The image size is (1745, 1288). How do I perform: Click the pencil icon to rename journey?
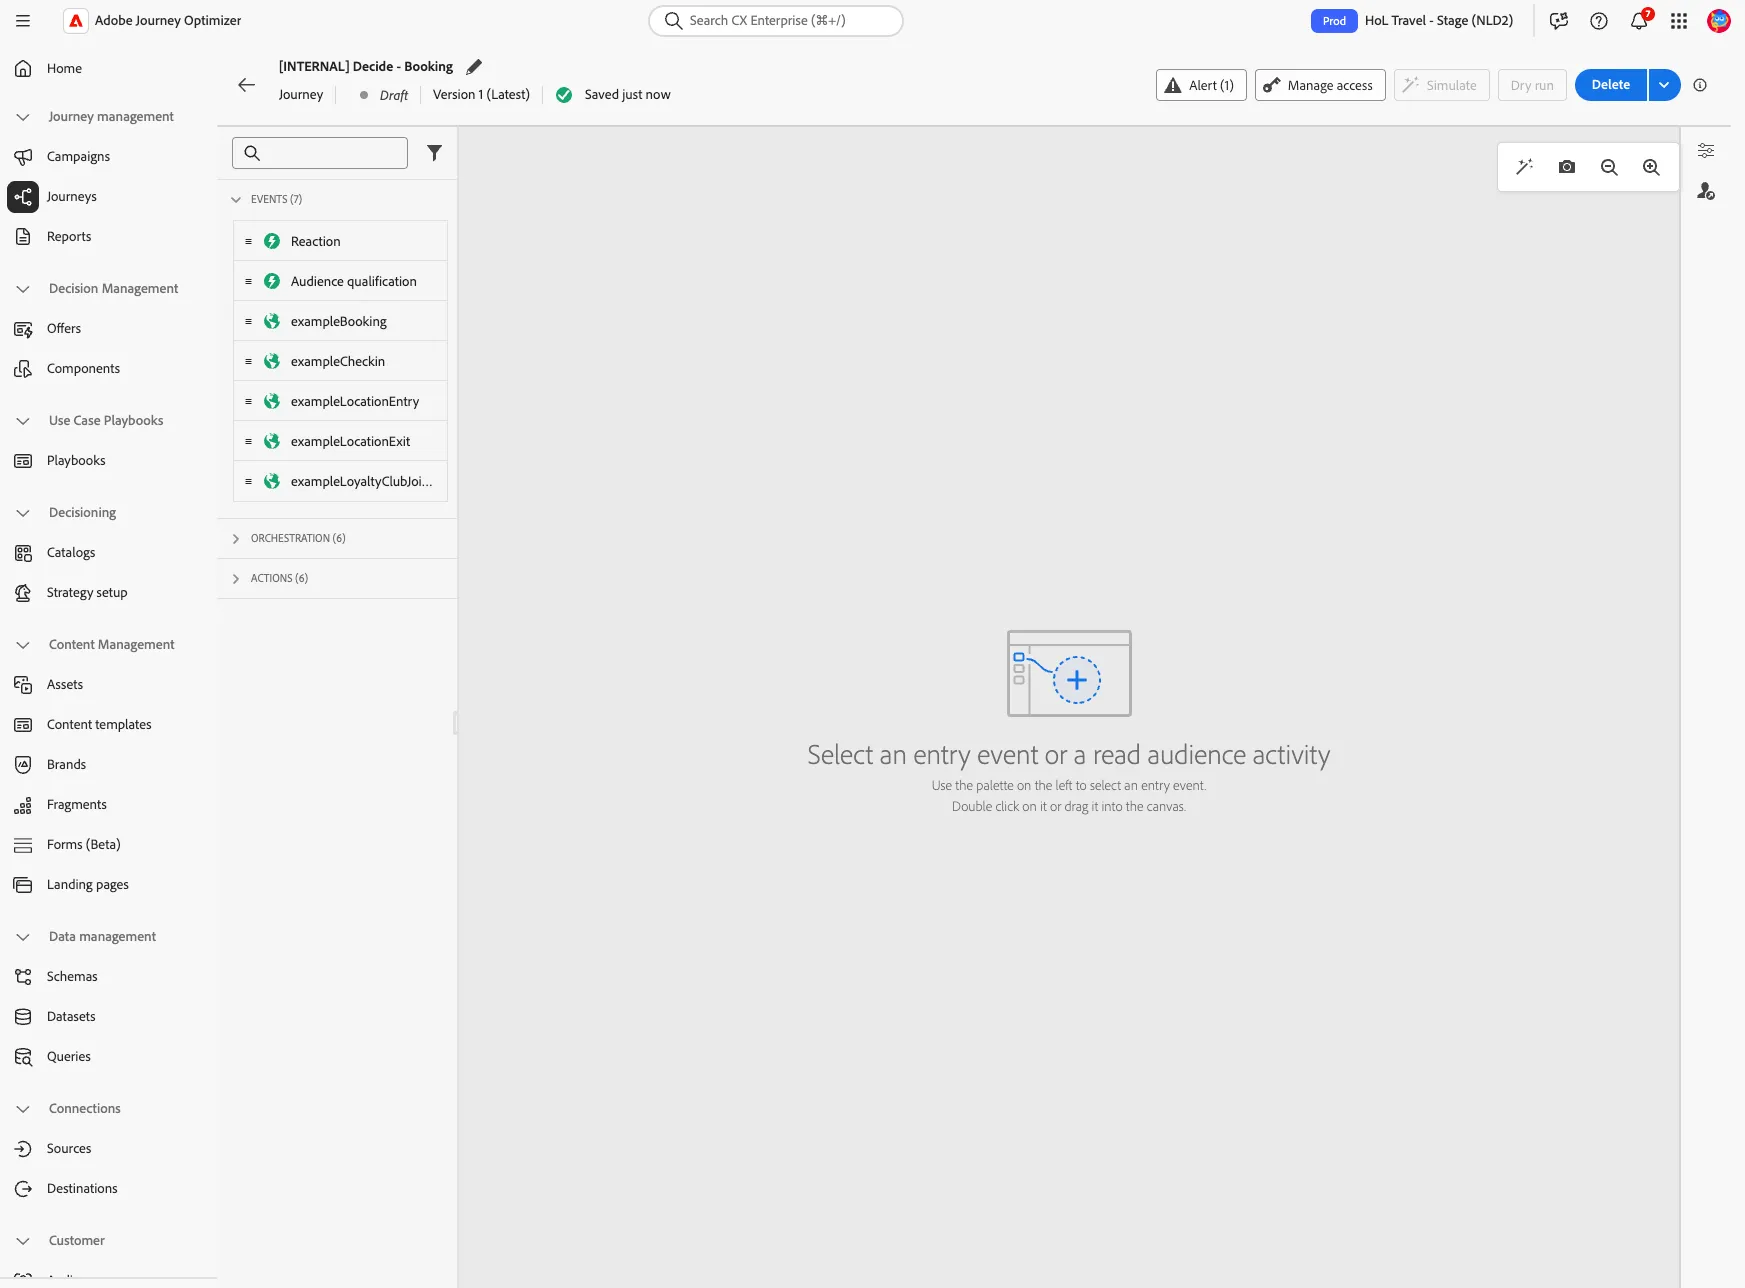pyautogui.click(x=474, y=67)
